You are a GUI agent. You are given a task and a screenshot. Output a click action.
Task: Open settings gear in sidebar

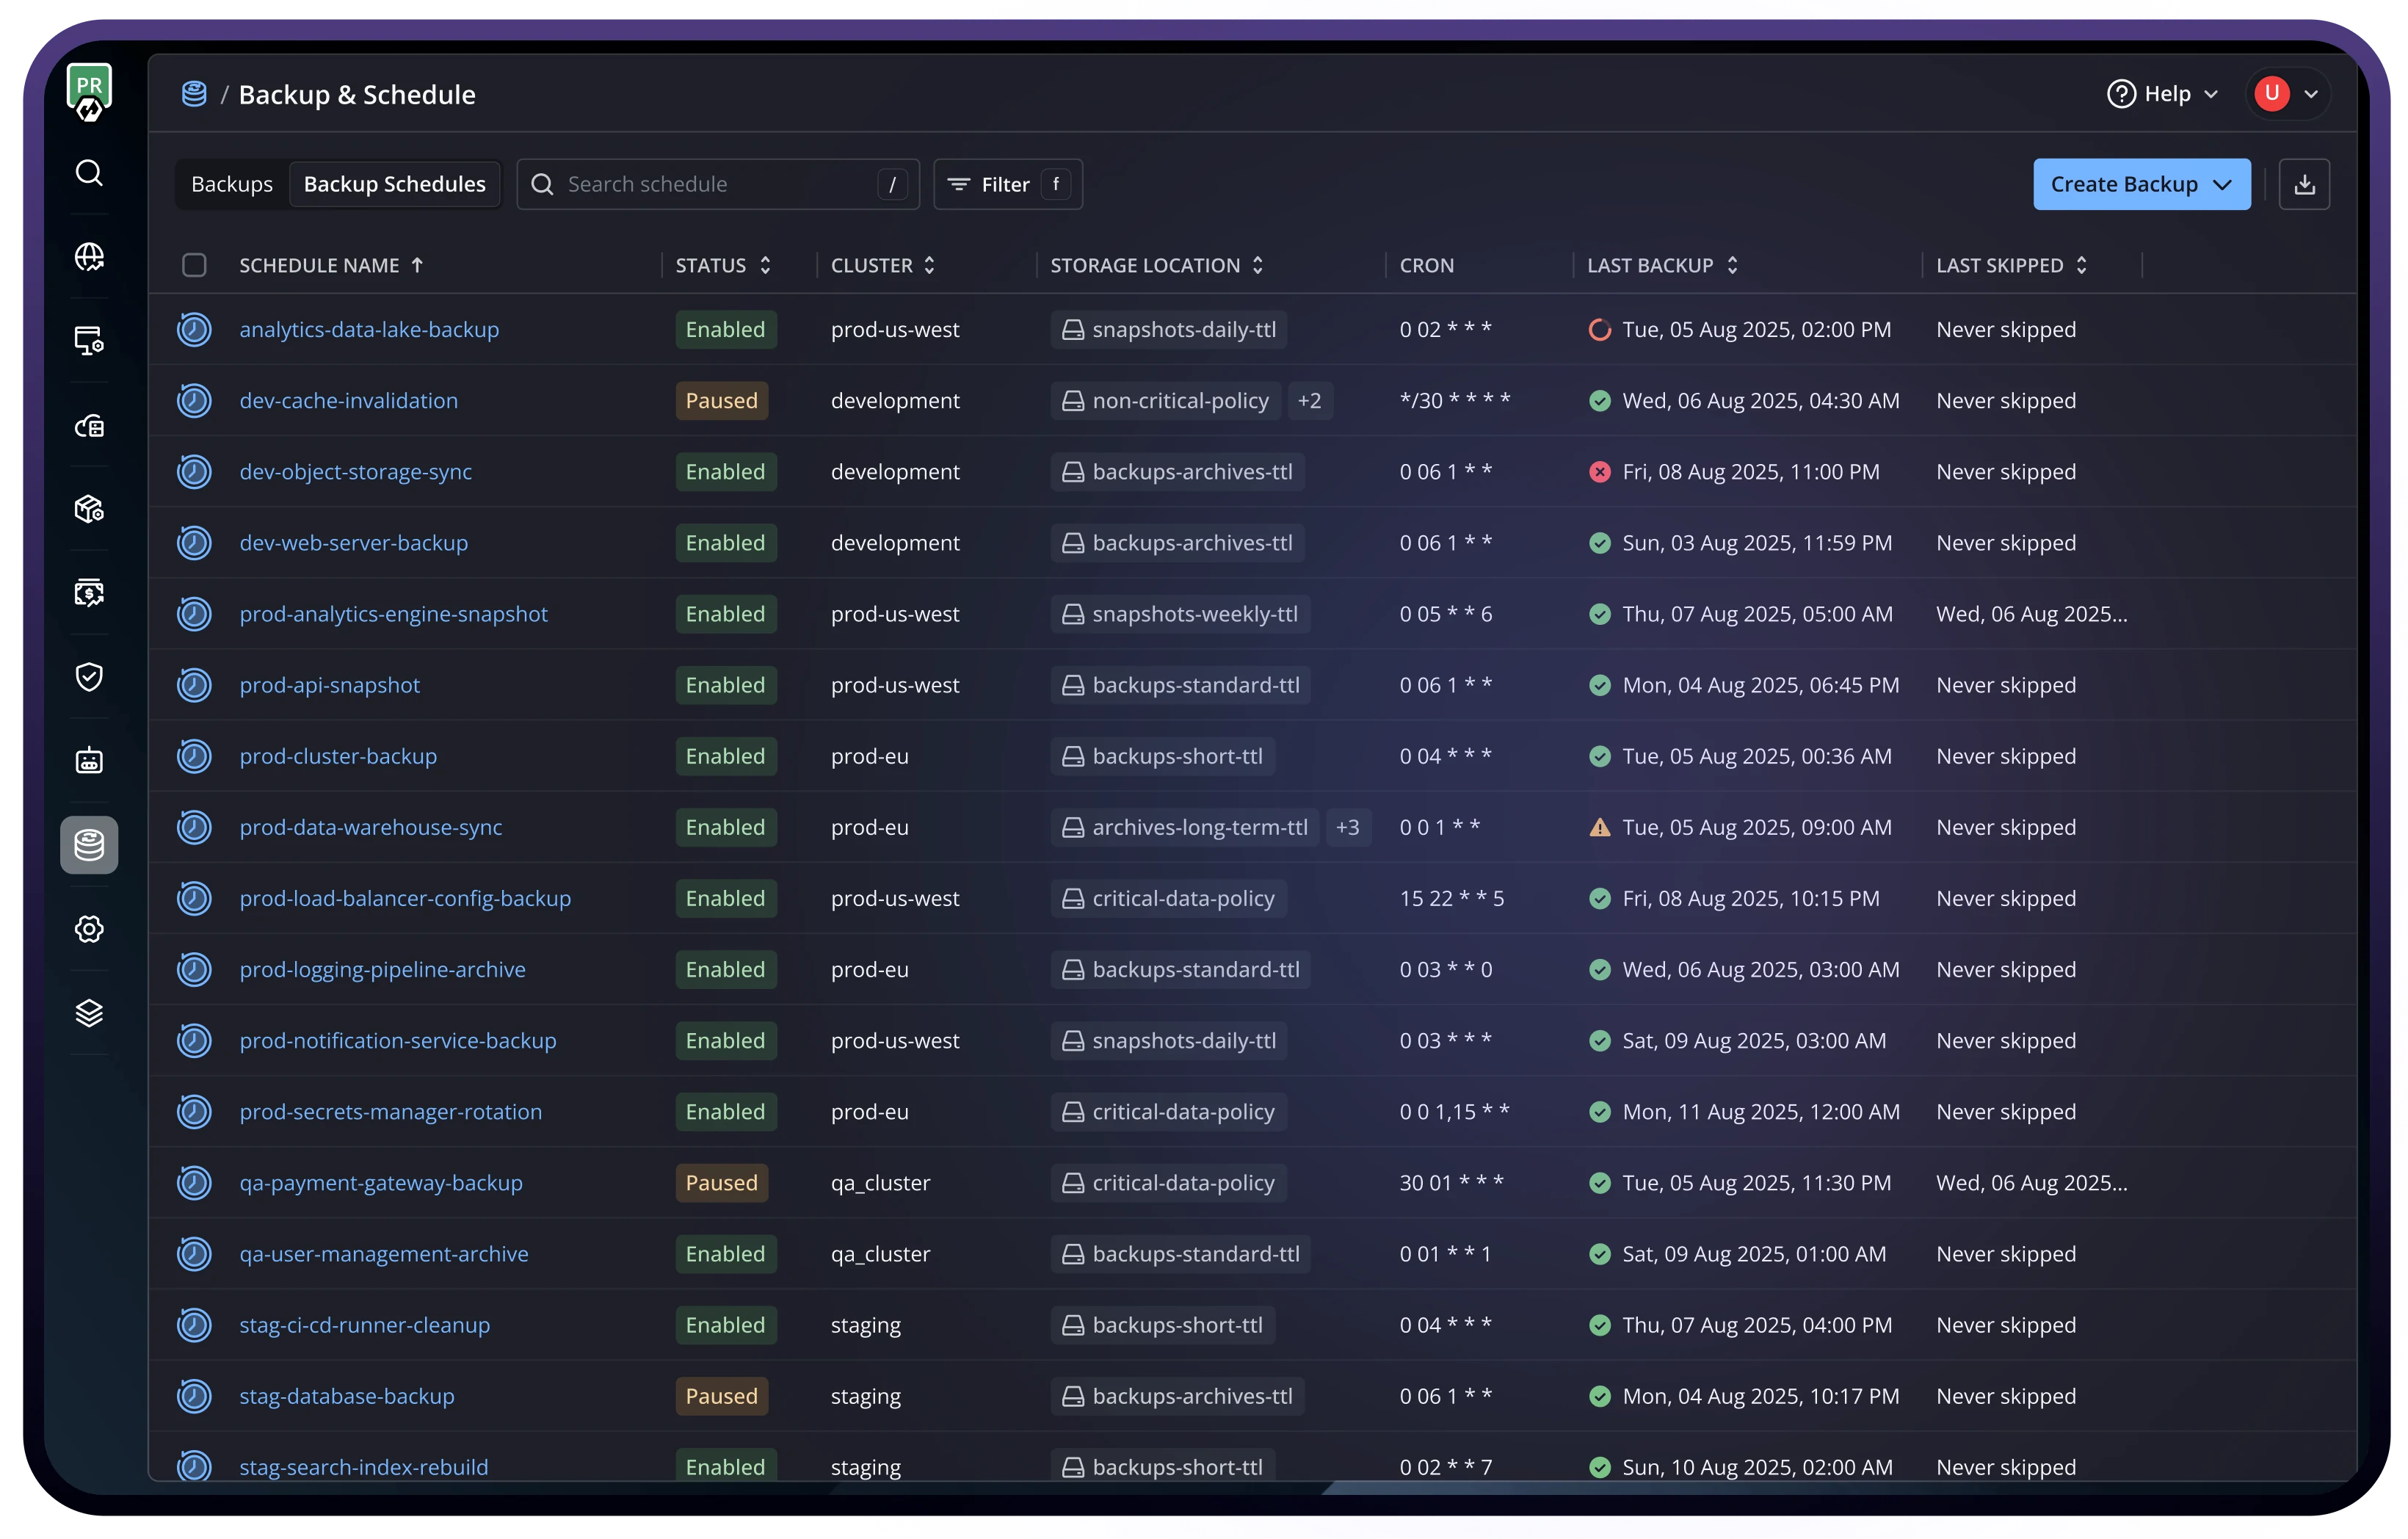coord(89,929)
